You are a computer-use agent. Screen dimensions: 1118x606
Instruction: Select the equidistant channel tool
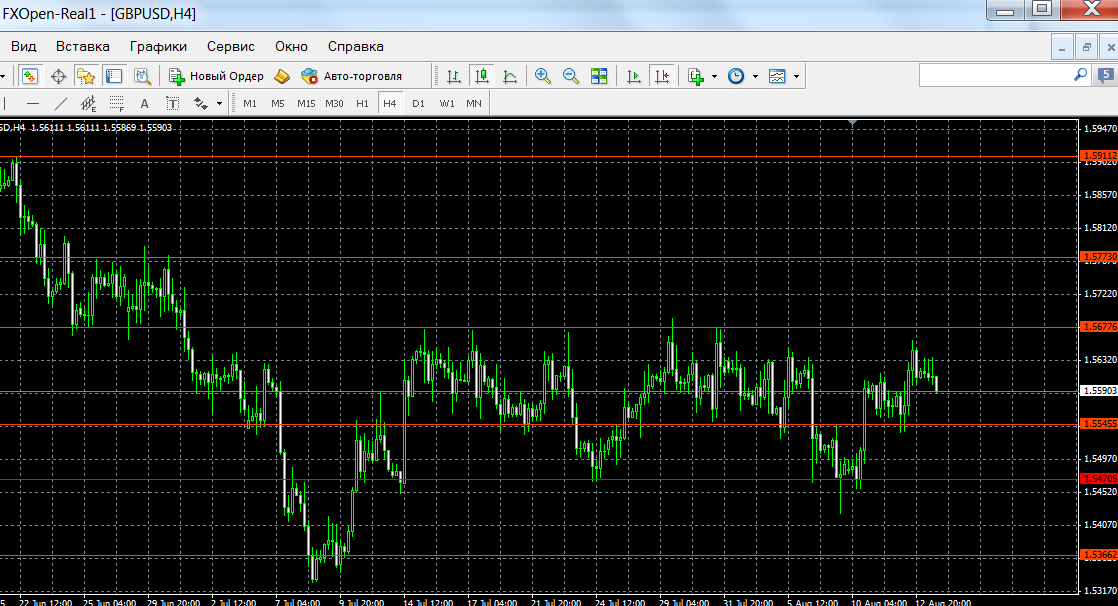(88, 103)
